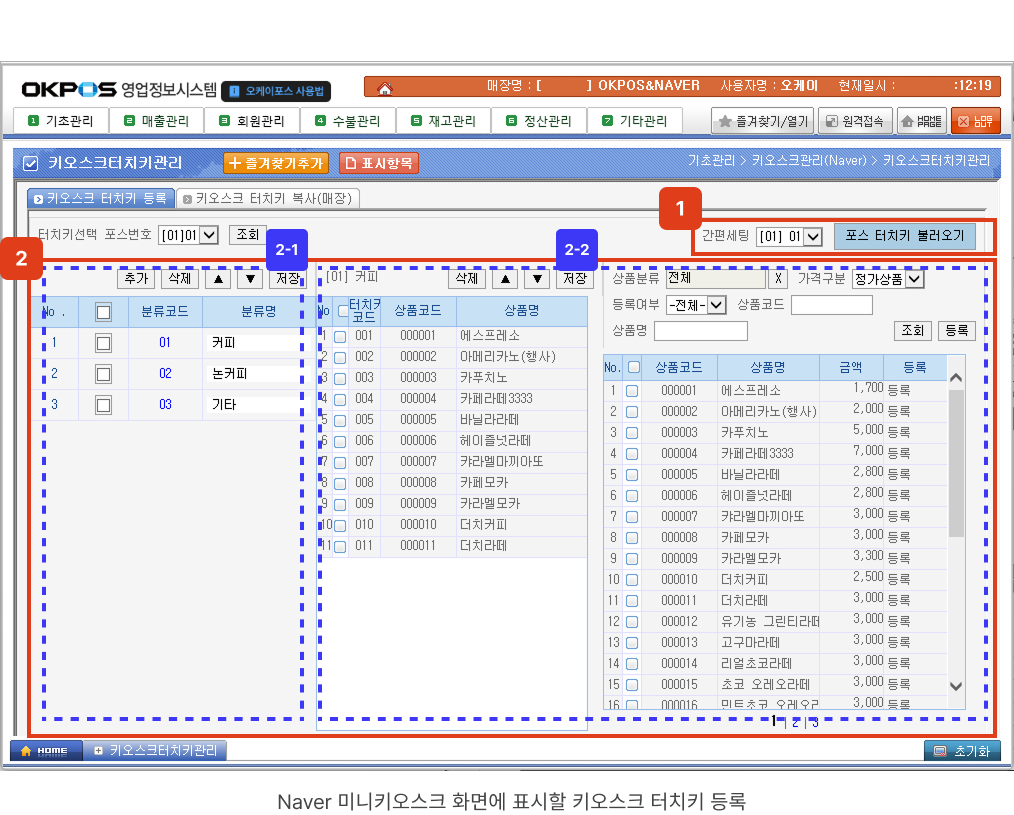The width and height of the screenshot is (1014, 815).
Task: Click the 포스 터치키 불러오기 button
Action: tap(904, 236)
